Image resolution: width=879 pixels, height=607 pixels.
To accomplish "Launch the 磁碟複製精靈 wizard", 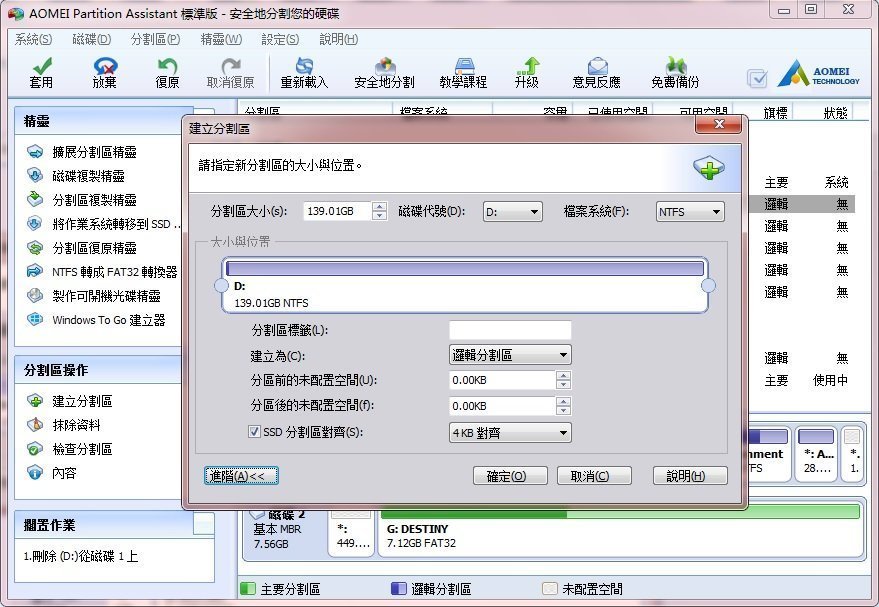I will [x=76, y=175].
